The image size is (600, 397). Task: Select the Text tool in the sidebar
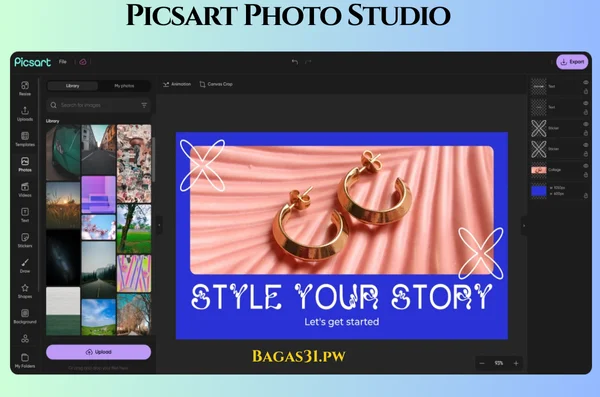coord(25,215)
